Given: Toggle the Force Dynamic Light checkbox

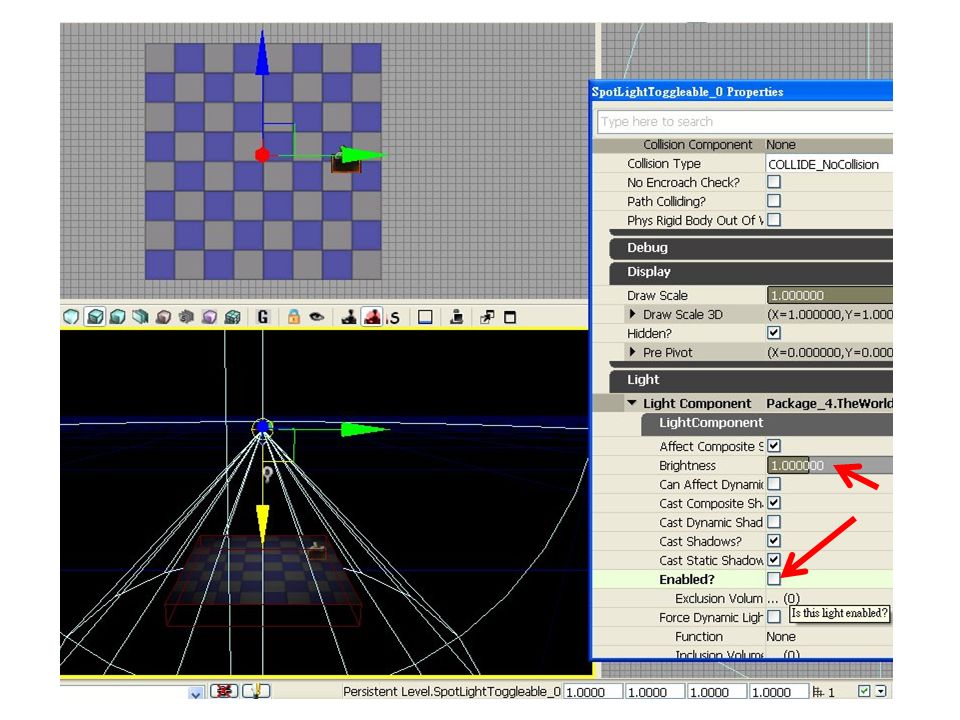Looking at the screenshot, I should 774,617.
